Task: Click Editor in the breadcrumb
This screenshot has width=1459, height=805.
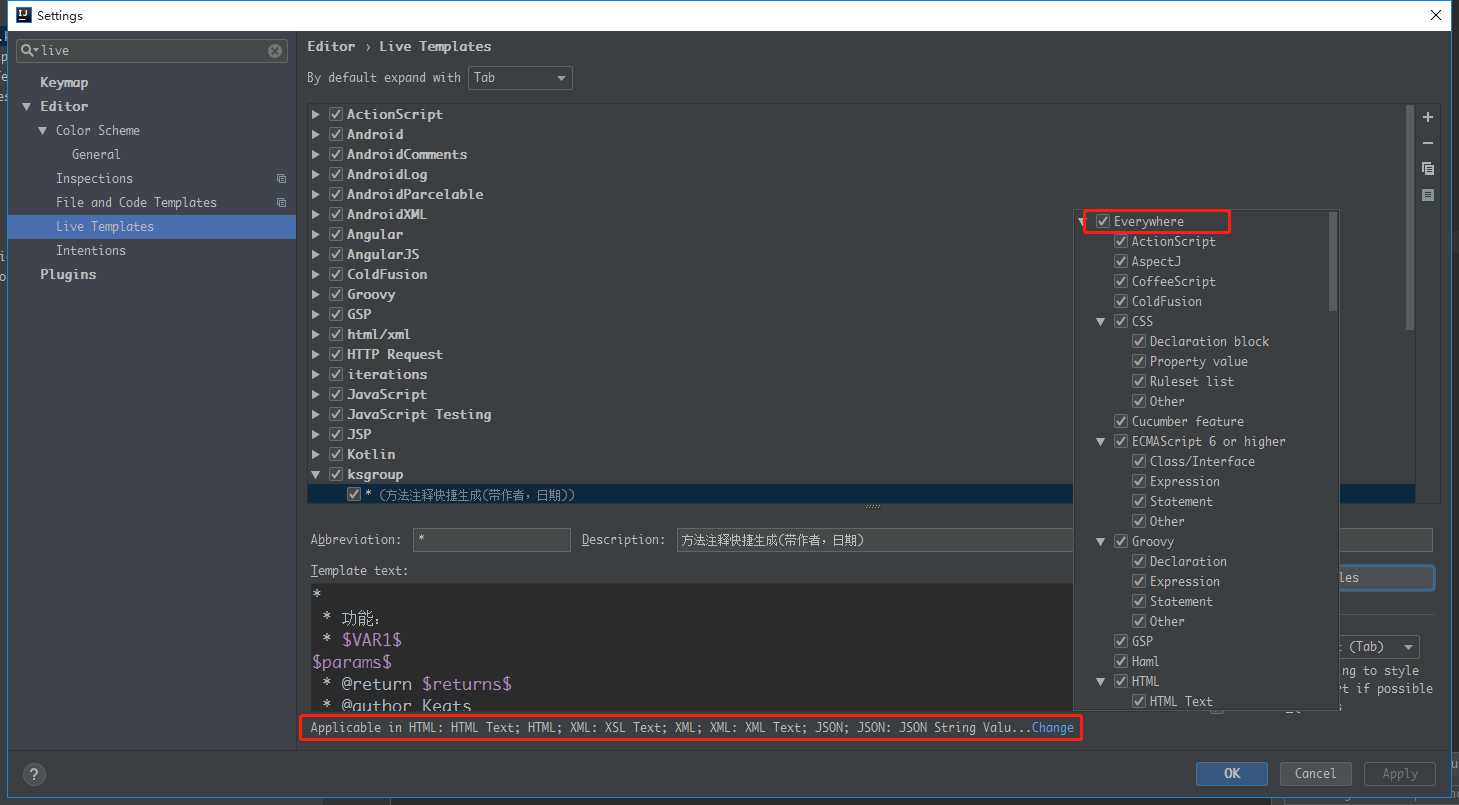Action: coord(331,46)
